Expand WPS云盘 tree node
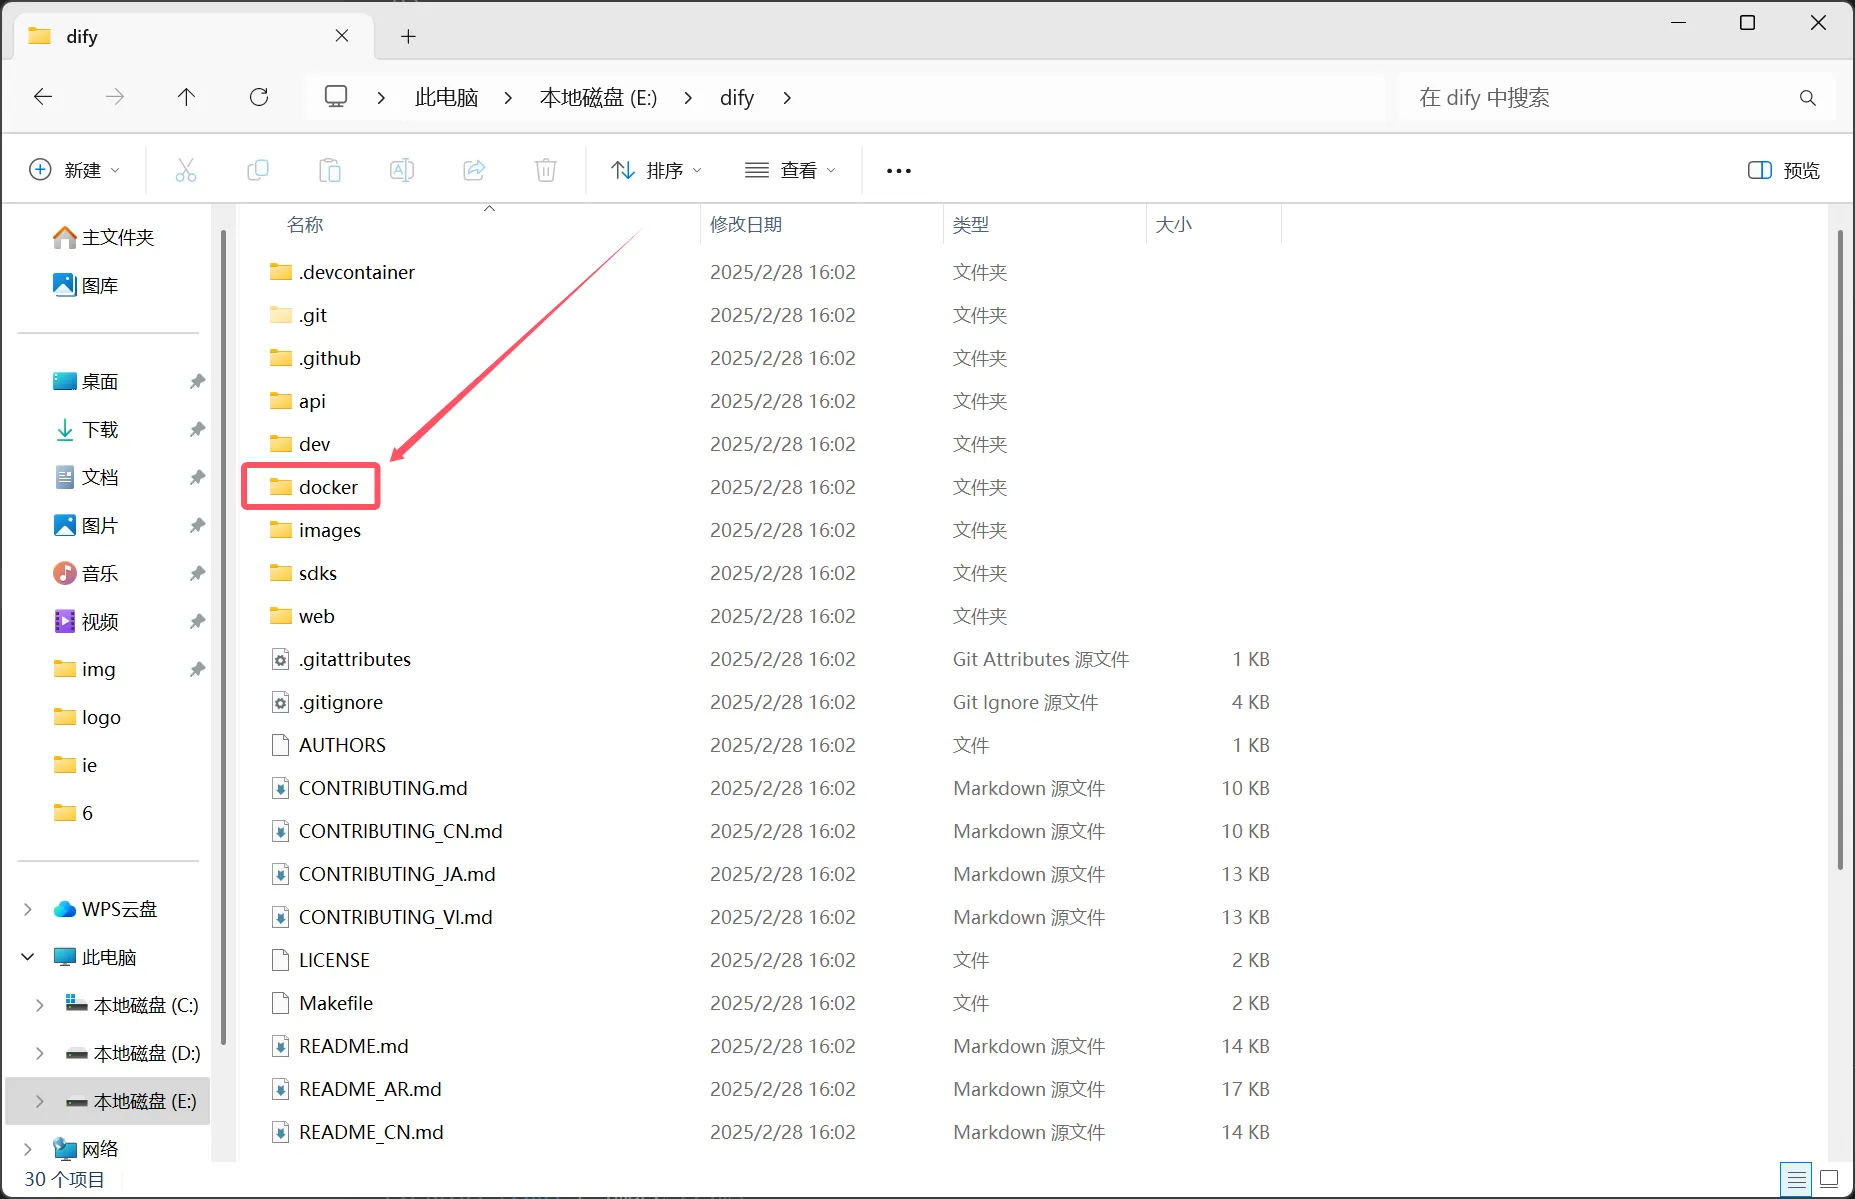This screenshot has height=1199, width=1855. (28, 909)
